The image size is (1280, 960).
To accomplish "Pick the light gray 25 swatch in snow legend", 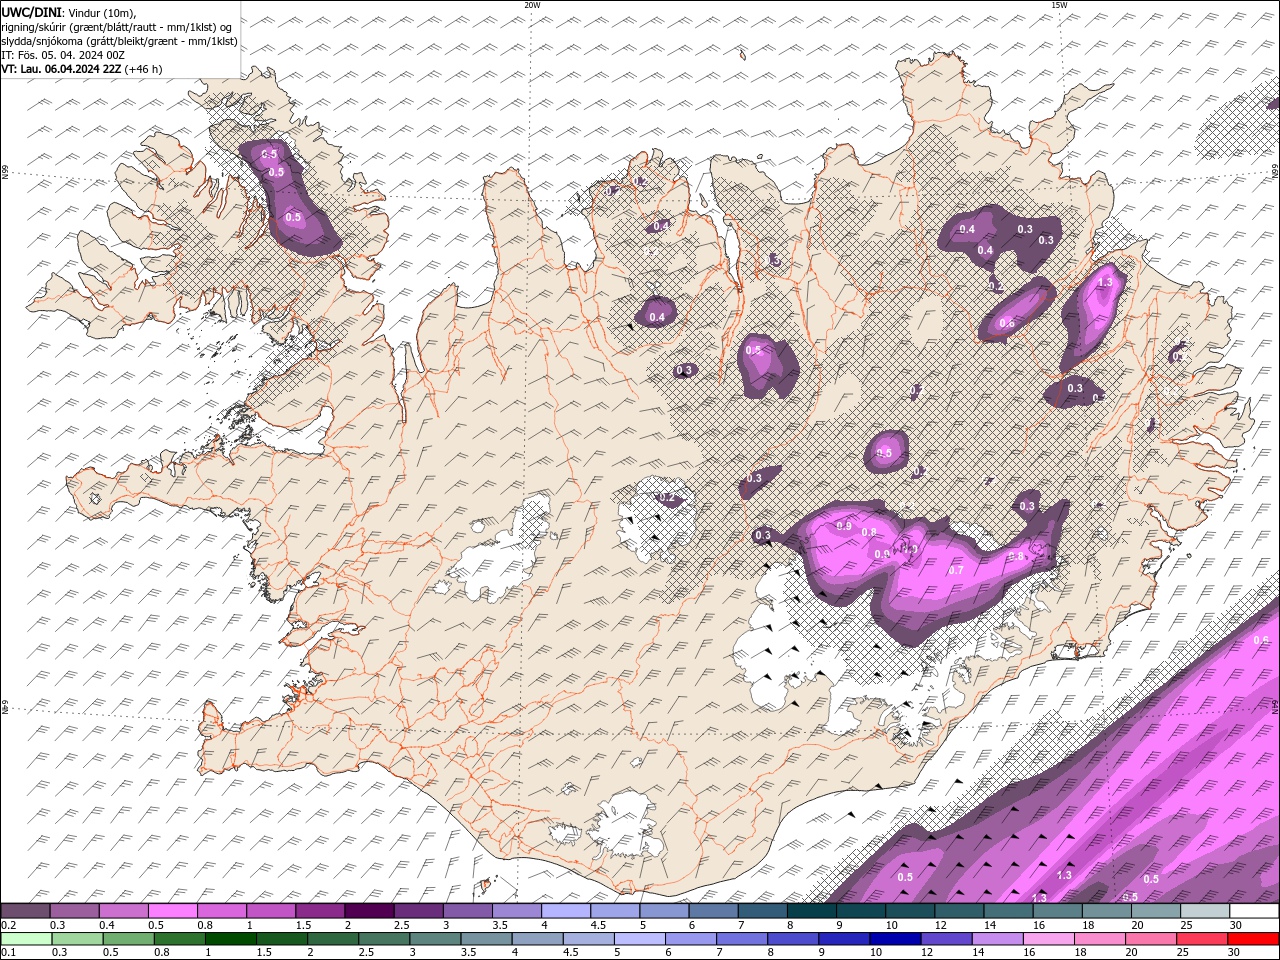I will 1204,911.
